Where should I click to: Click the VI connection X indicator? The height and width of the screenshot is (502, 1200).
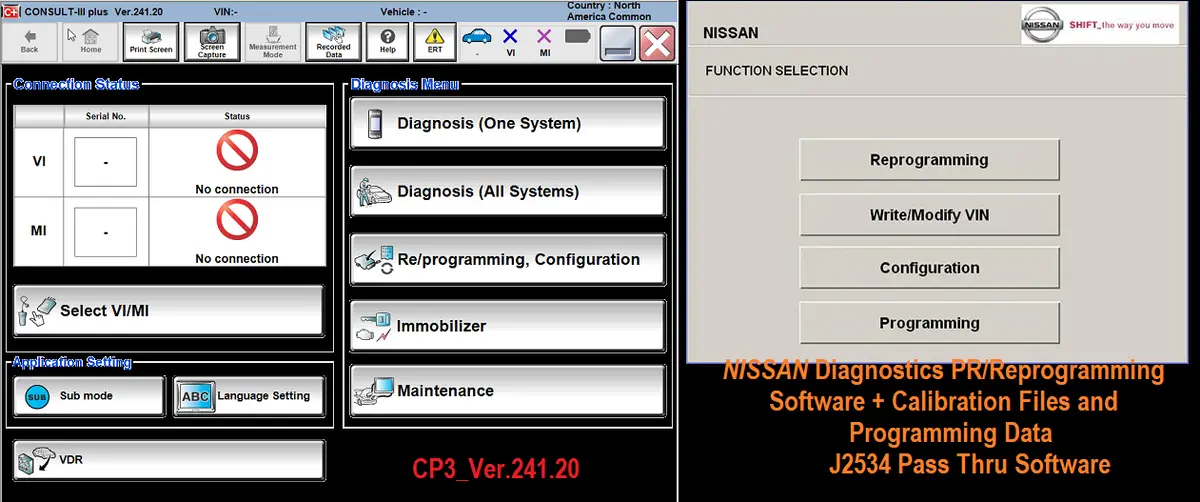coord(510,39)
